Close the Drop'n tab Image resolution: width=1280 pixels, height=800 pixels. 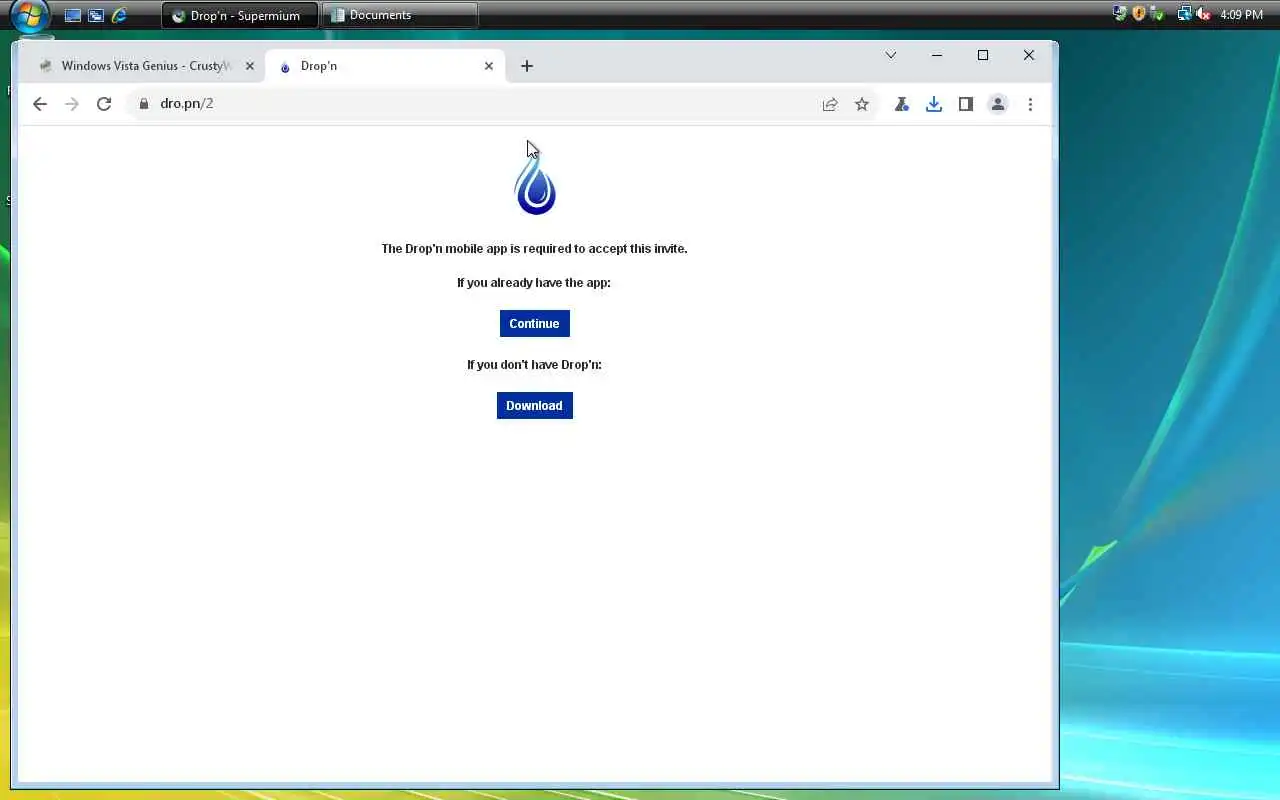click(x=489, y=66)
